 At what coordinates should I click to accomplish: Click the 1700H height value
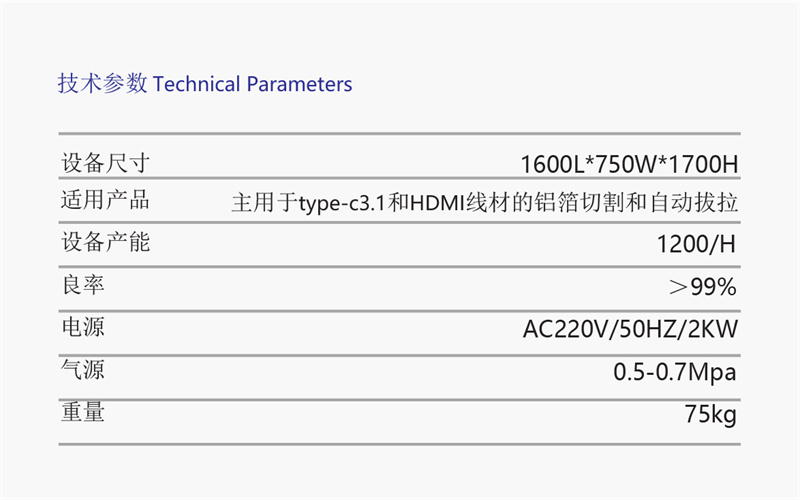coord(703,164)
